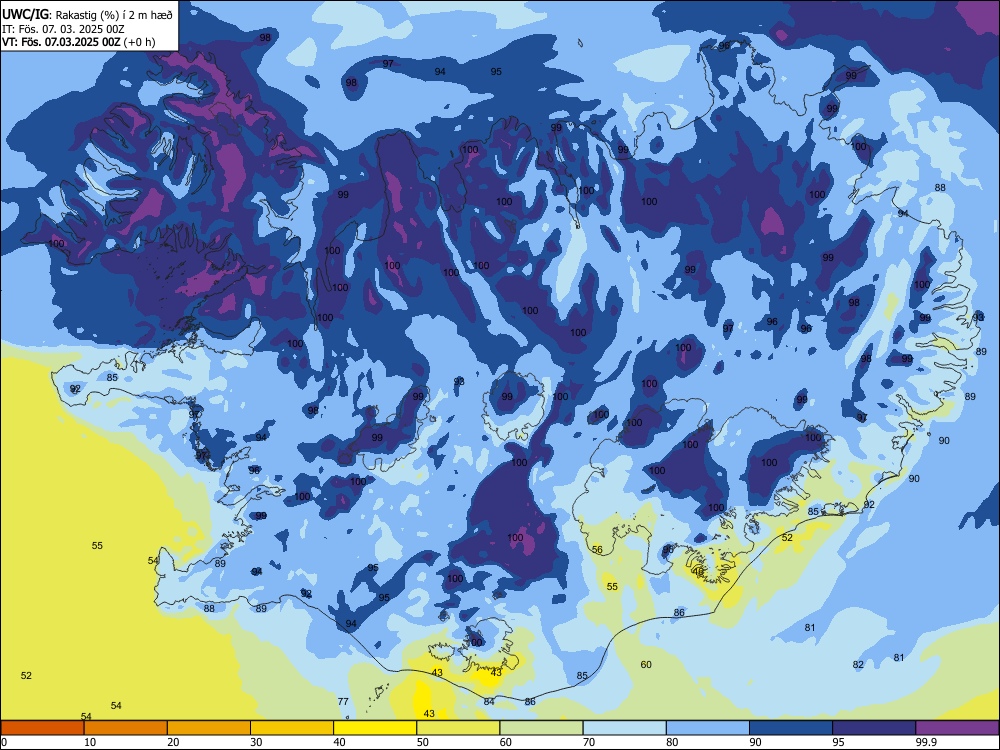Viewport: 1000px width, 750px height.
Task: Click the 50–60% pale yellow legend swatch
Action: 458,728
